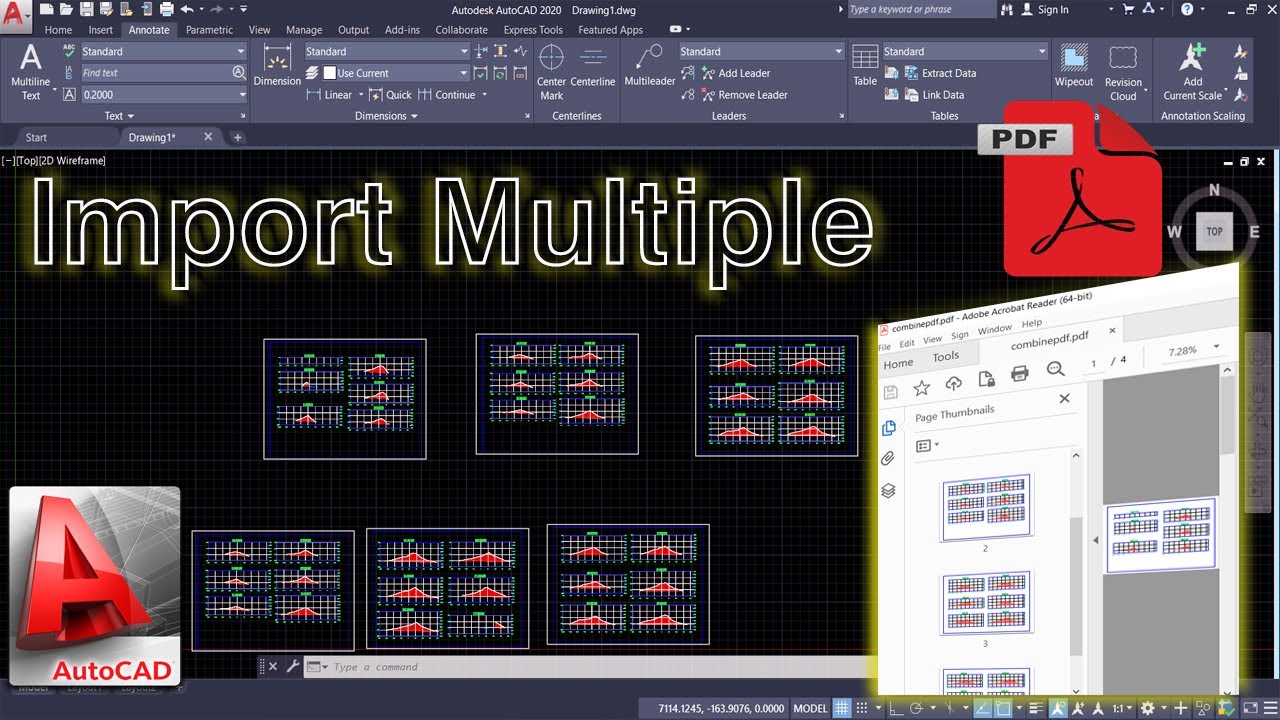Open the text height 0.2000 dropdown
Screen dimensions: 1280x720
tap(163, 94)
